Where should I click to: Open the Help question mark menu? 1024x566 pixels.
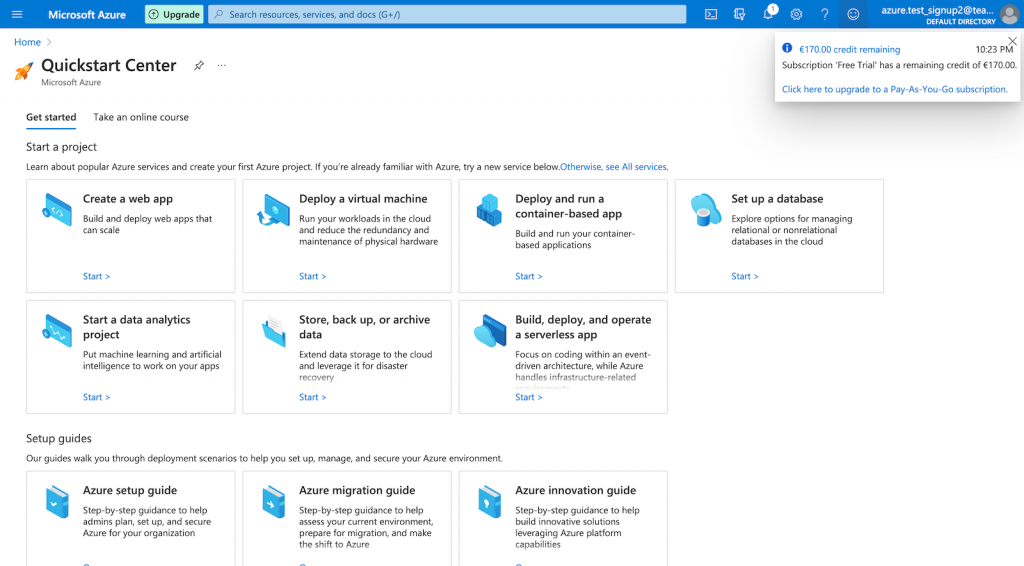825,14
